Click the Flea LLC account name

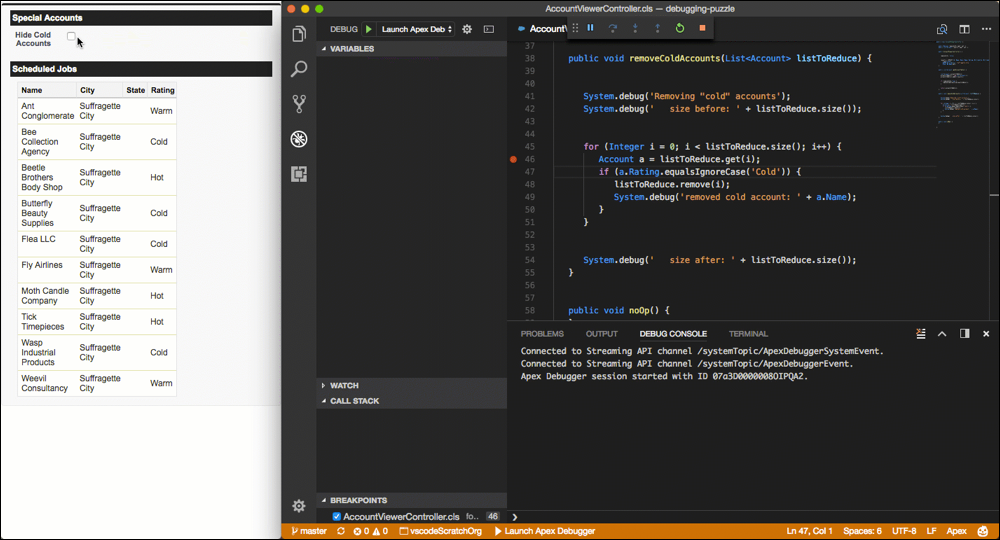[x=38, y=239]
